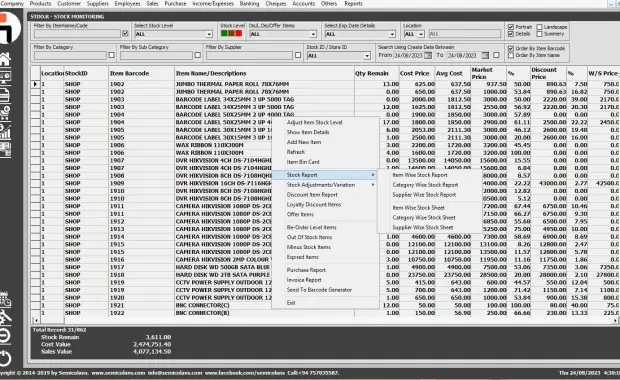Click the current row pointer arrow in grid
This screenshot has height=380, width=620.
[x=35, y=84]
